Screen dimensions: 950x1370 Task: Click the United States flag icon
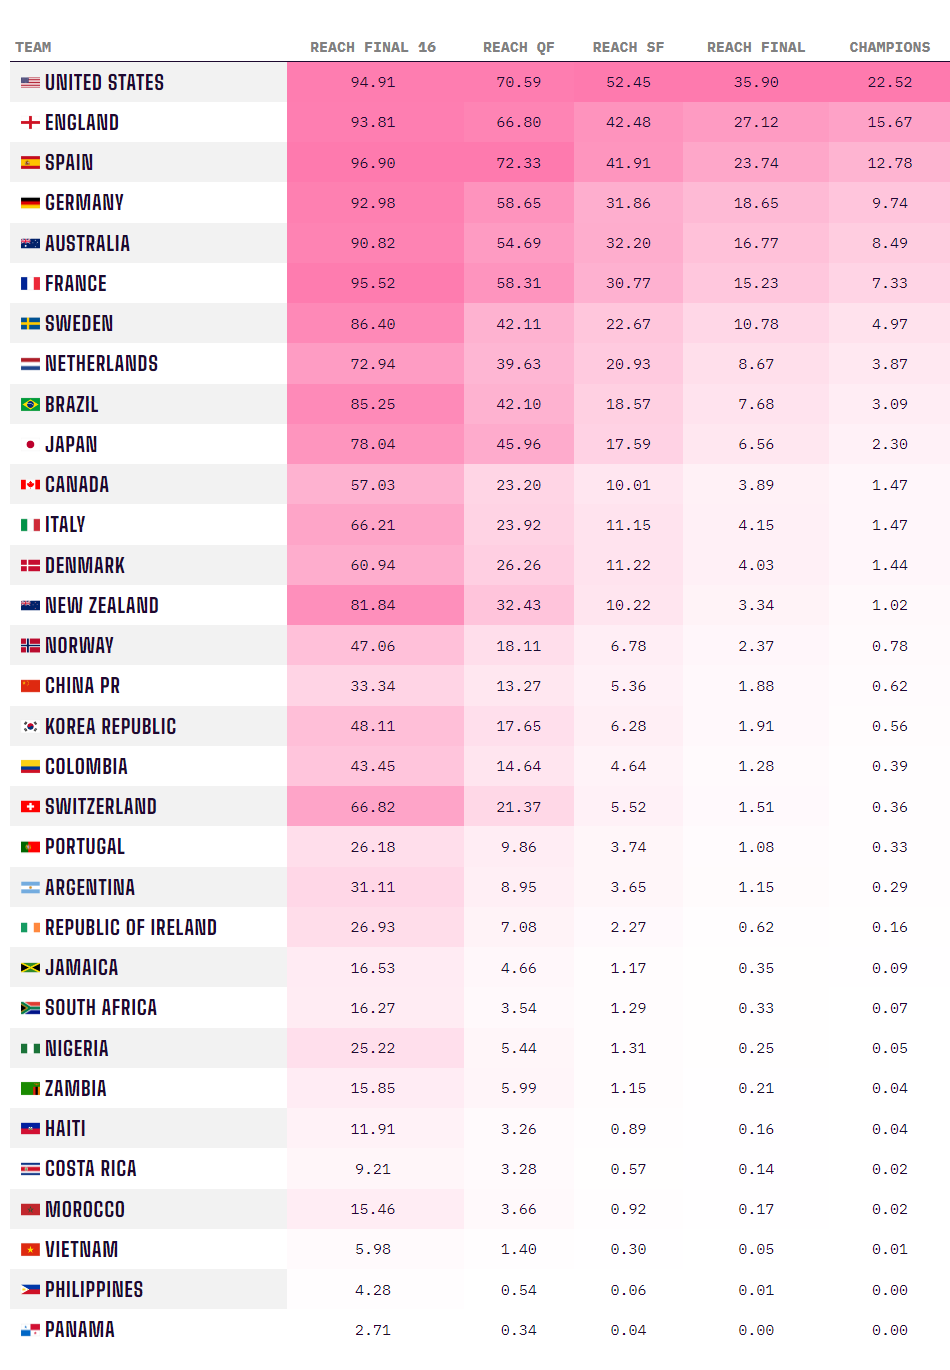[31, 83]
